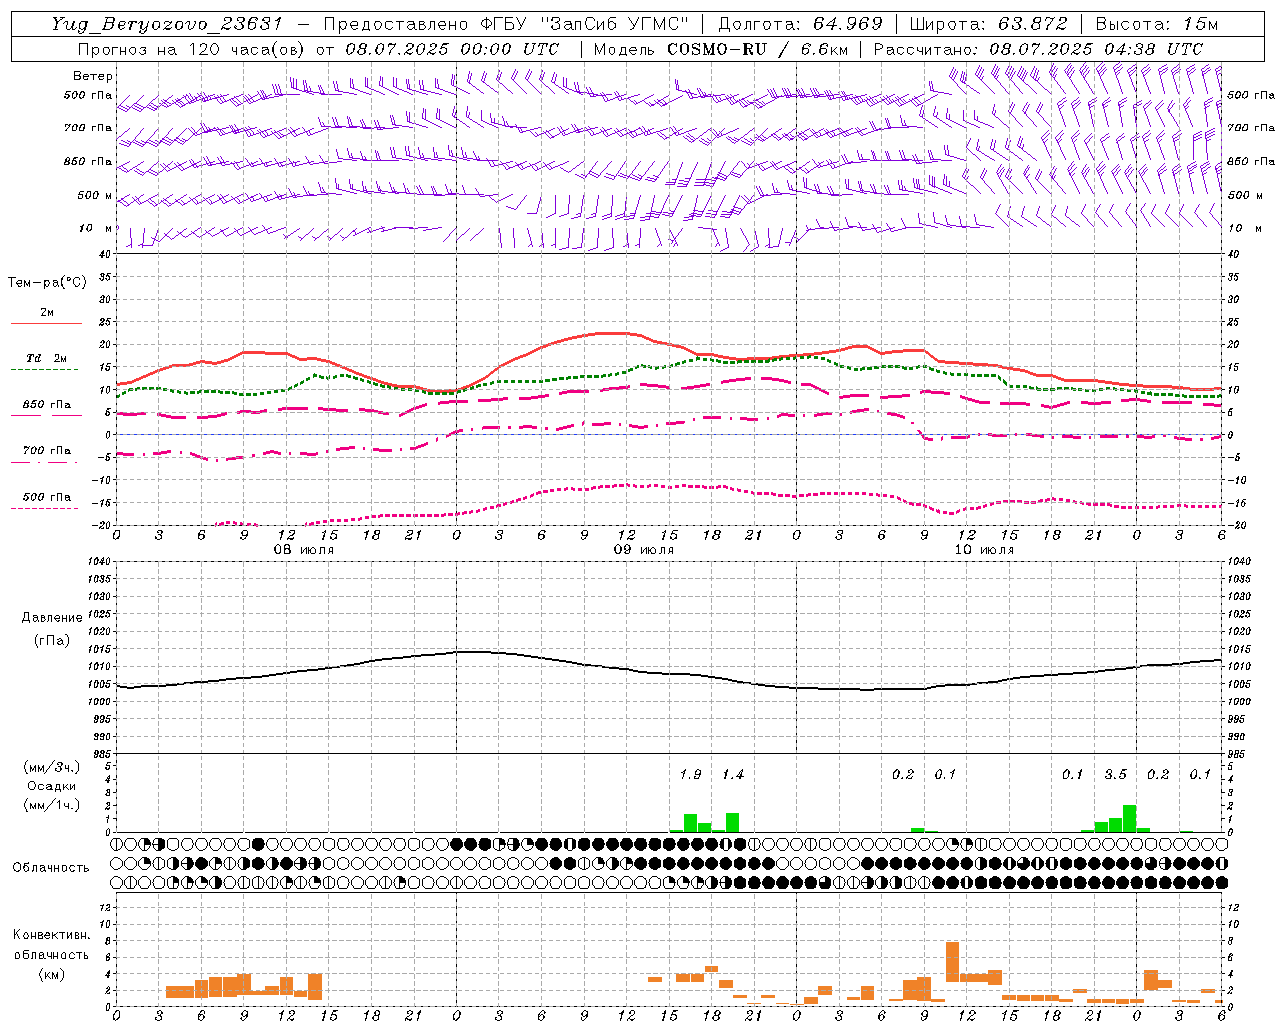
Task: Click the 3.5 precipitation total value
Action: (1115, 774)
